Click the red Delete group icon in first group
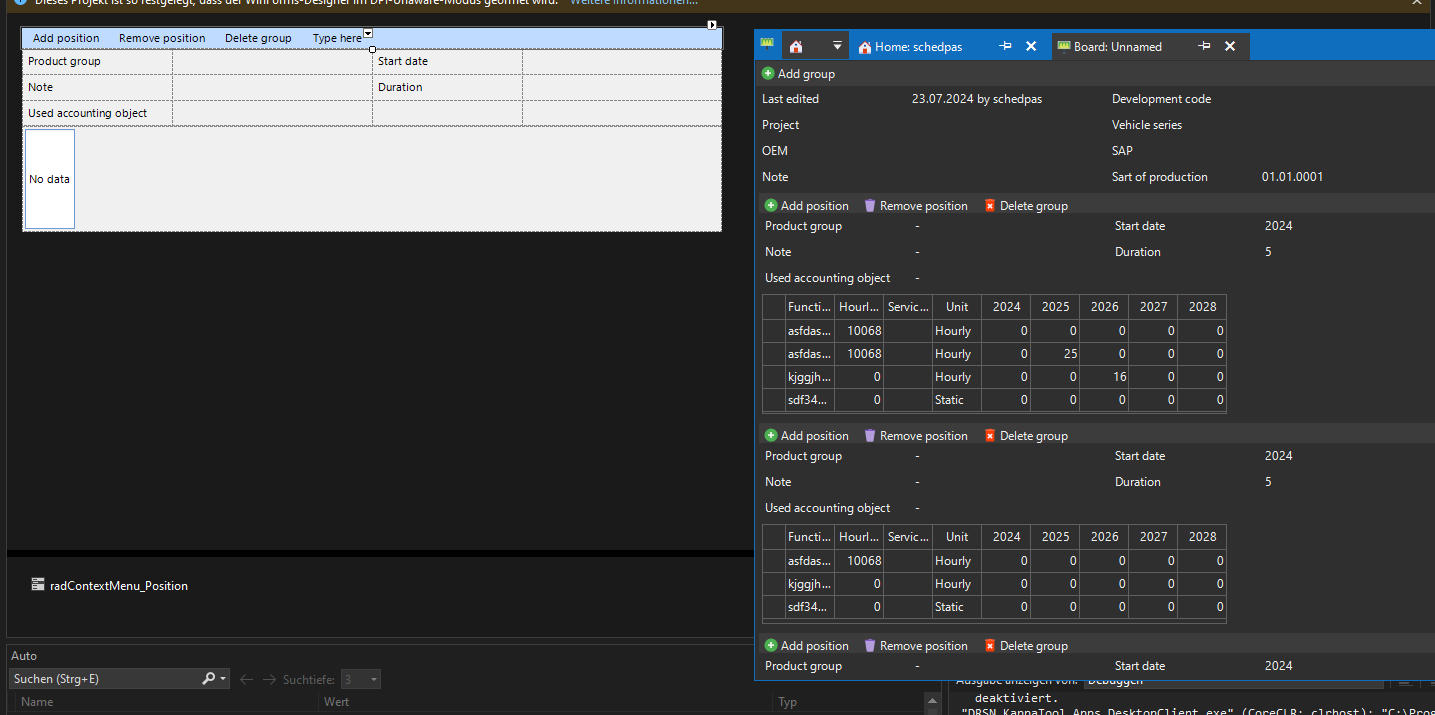This screenshot has height=715, width=1435. pos(990,205)
